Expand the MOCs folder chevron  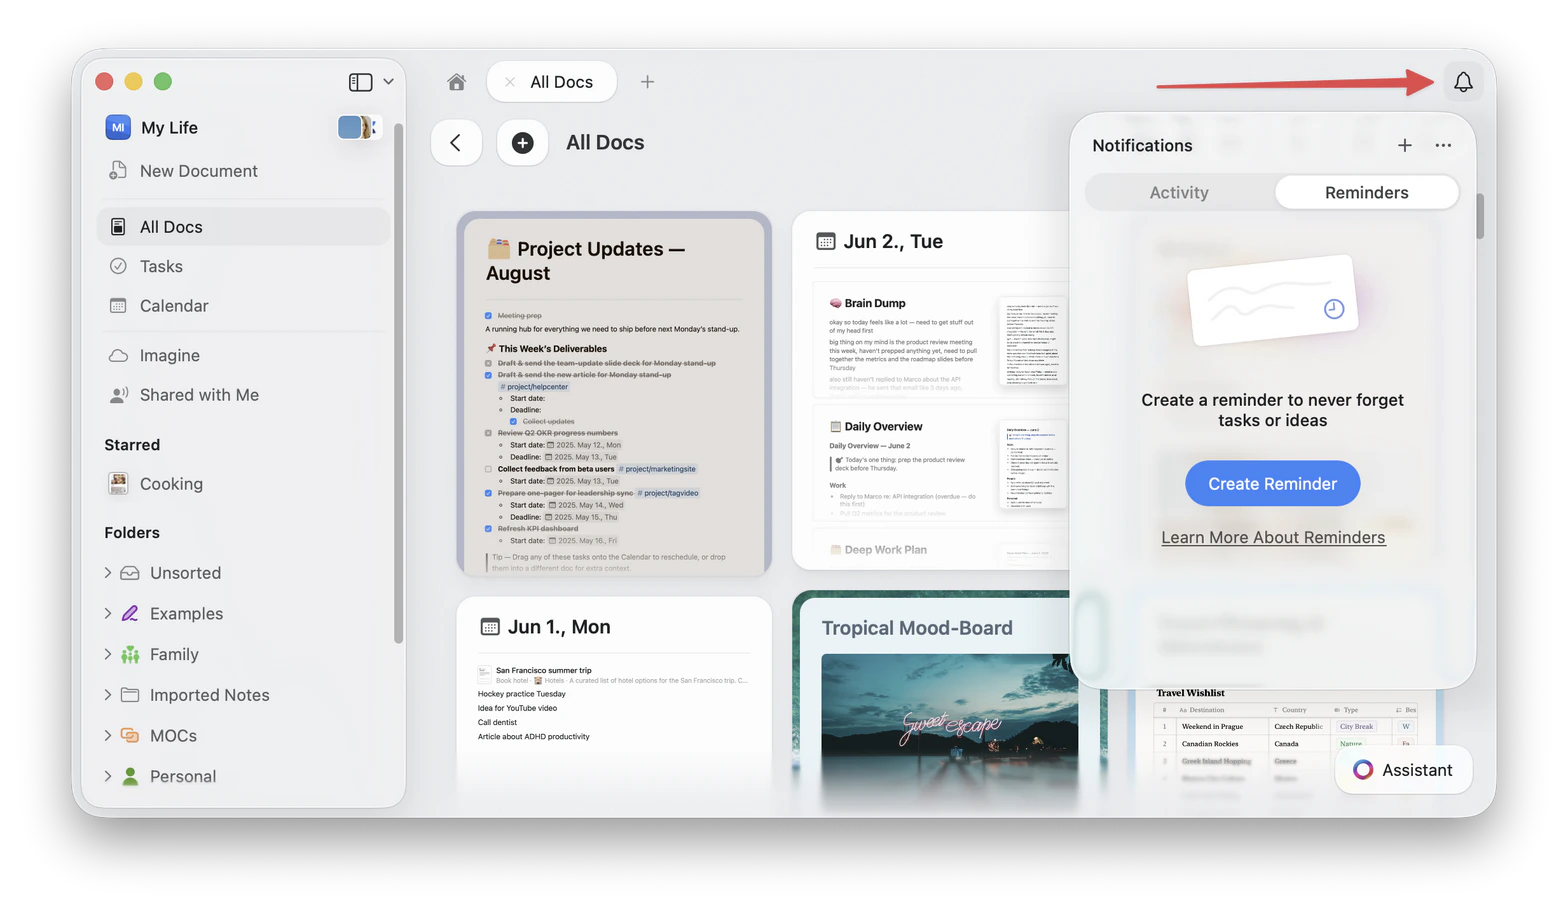(x=108, y=735)
